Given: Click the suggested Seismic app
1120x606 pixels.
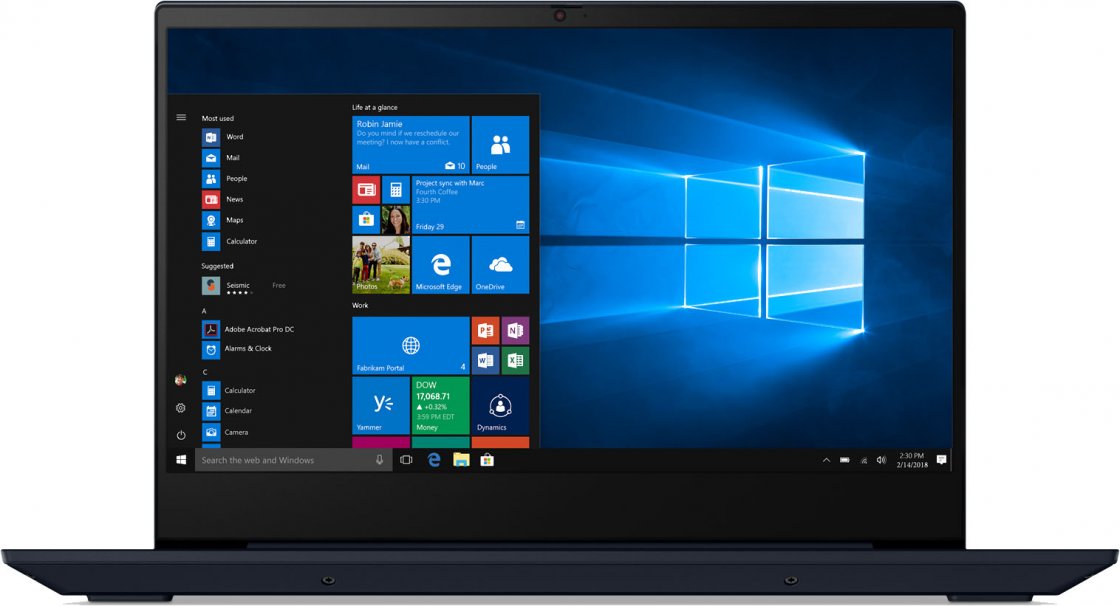Looking at the screenshot, I should [238, 286].
